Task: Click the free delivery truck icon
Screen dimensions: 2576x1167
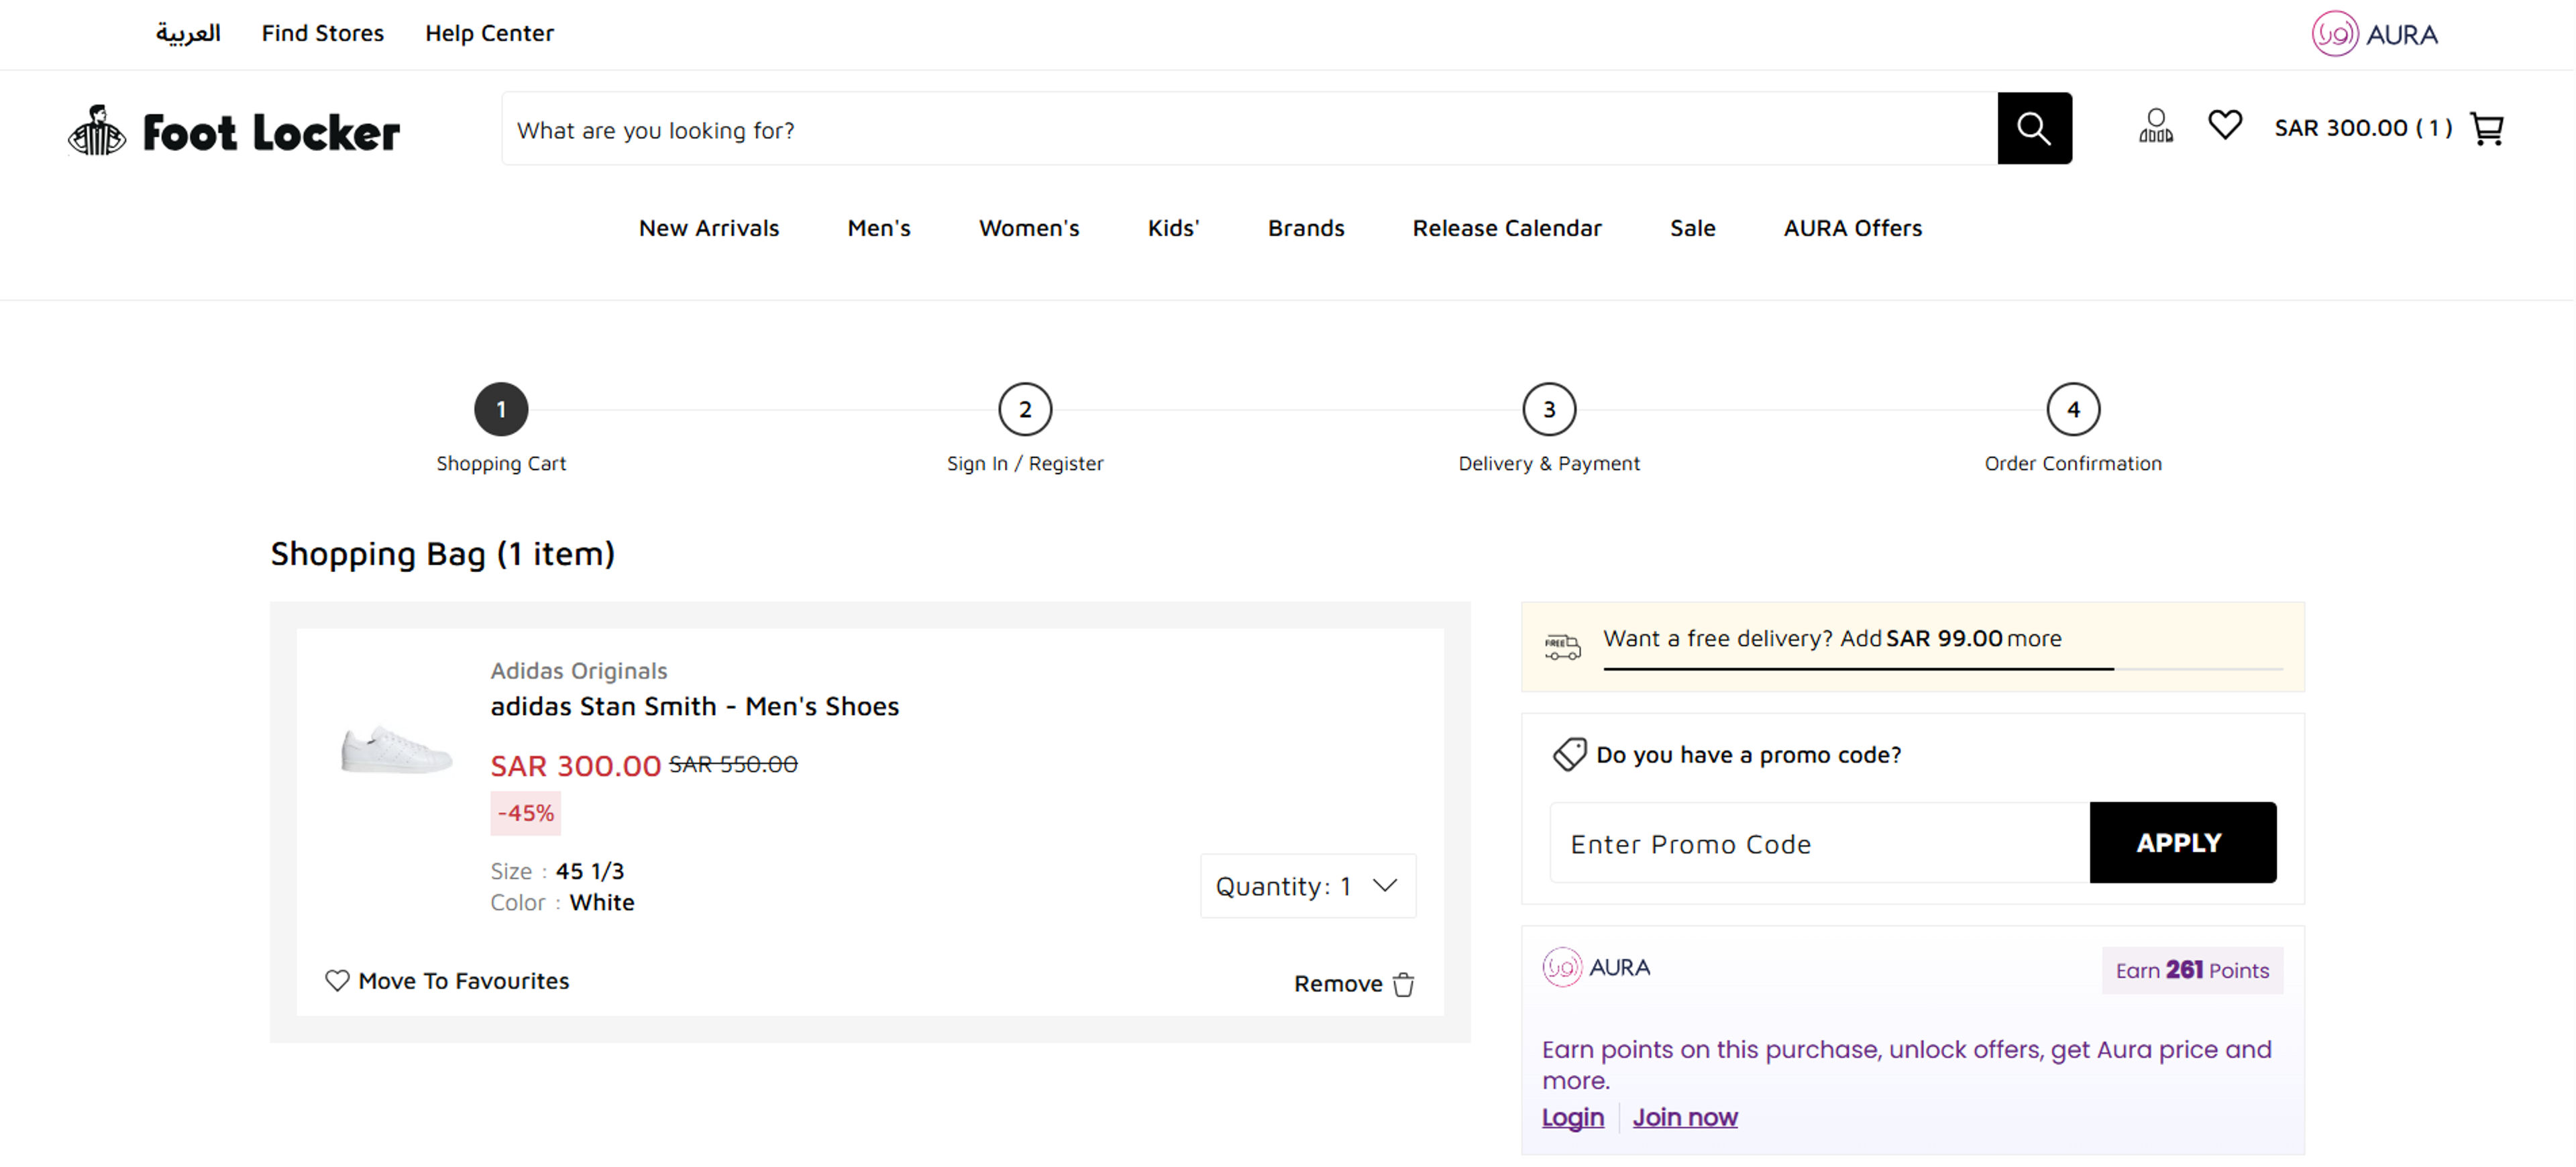Action: [x=1562, y=647]
